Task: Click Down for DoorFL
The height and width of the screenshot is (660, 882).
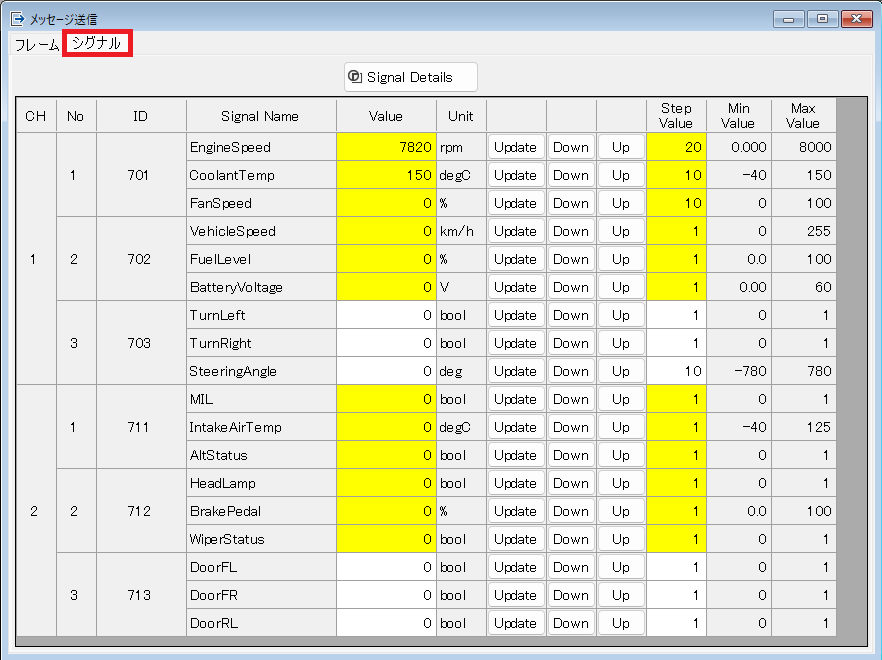Action: 571,567
